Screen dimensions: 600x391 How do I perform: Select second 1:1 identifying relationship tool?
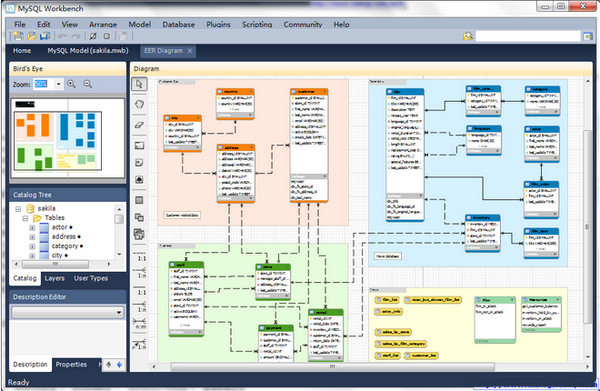140,291
